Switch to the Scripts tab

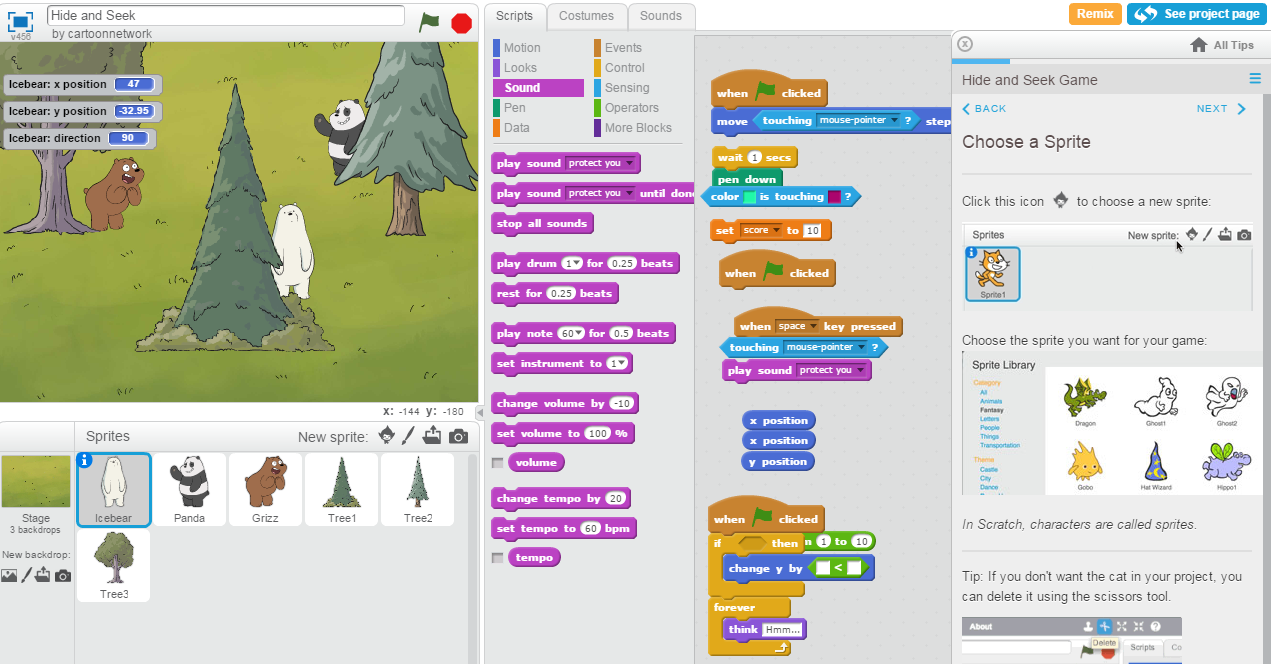[x=515, y=16]
